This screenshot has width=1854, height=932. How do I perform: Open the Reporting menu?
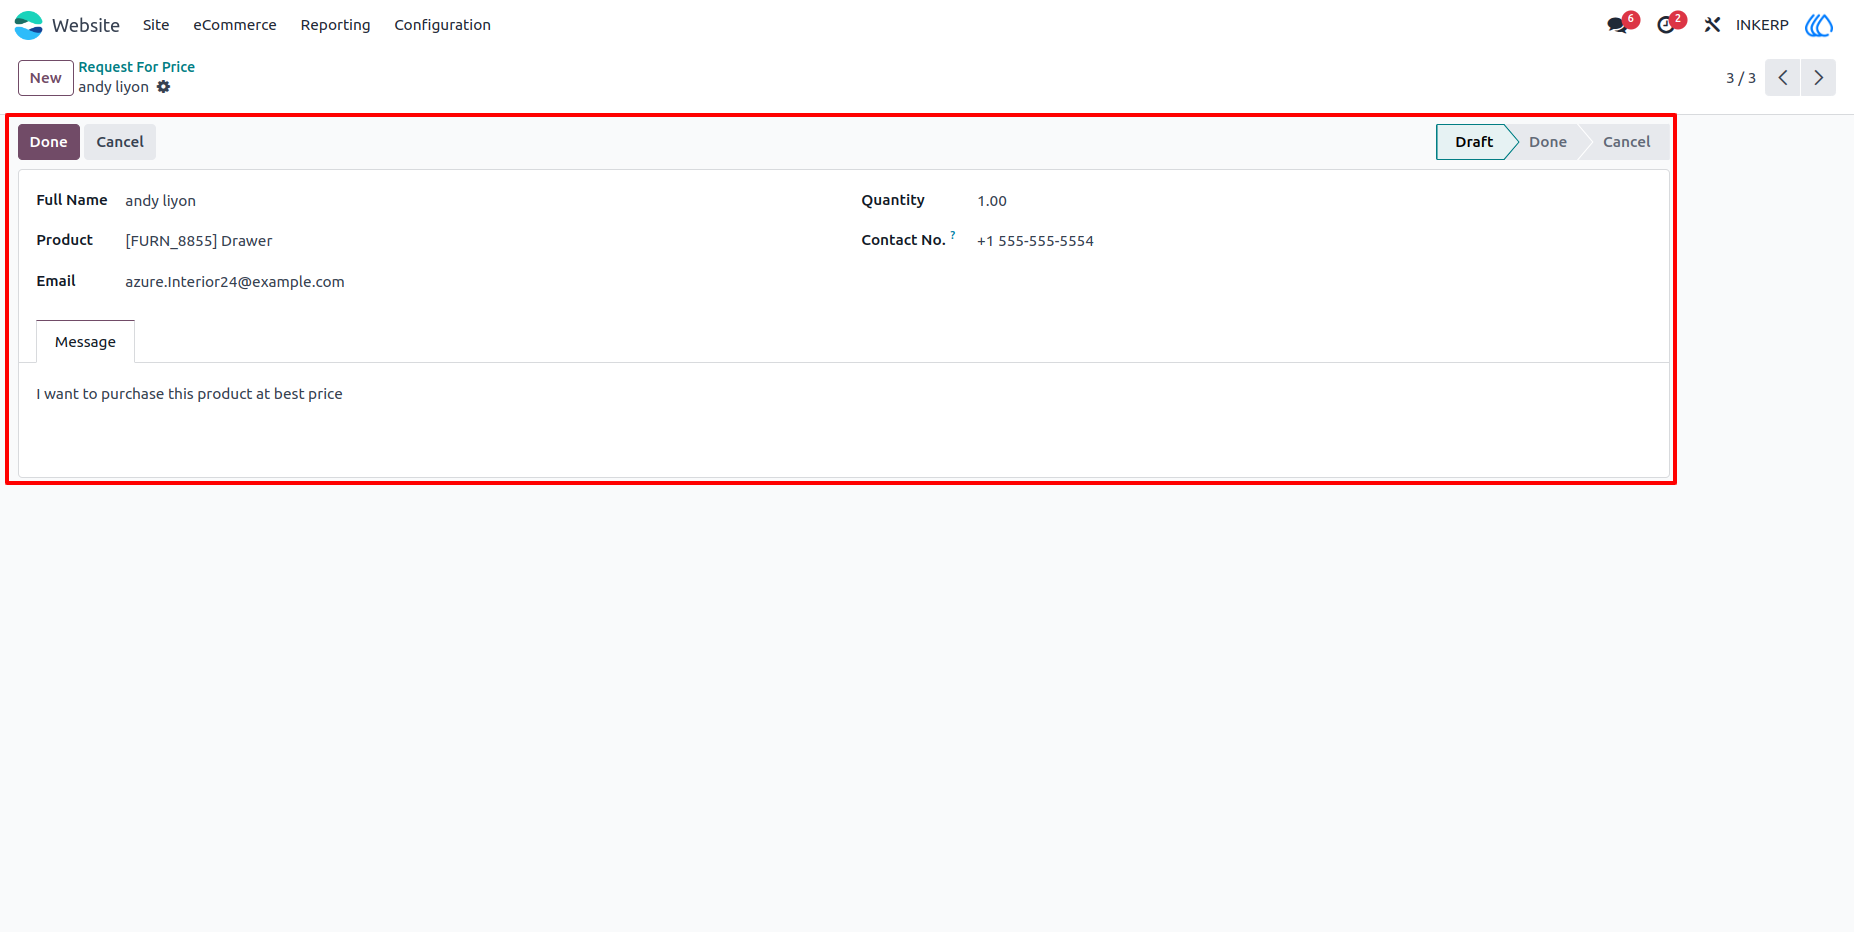pos(335,25)
